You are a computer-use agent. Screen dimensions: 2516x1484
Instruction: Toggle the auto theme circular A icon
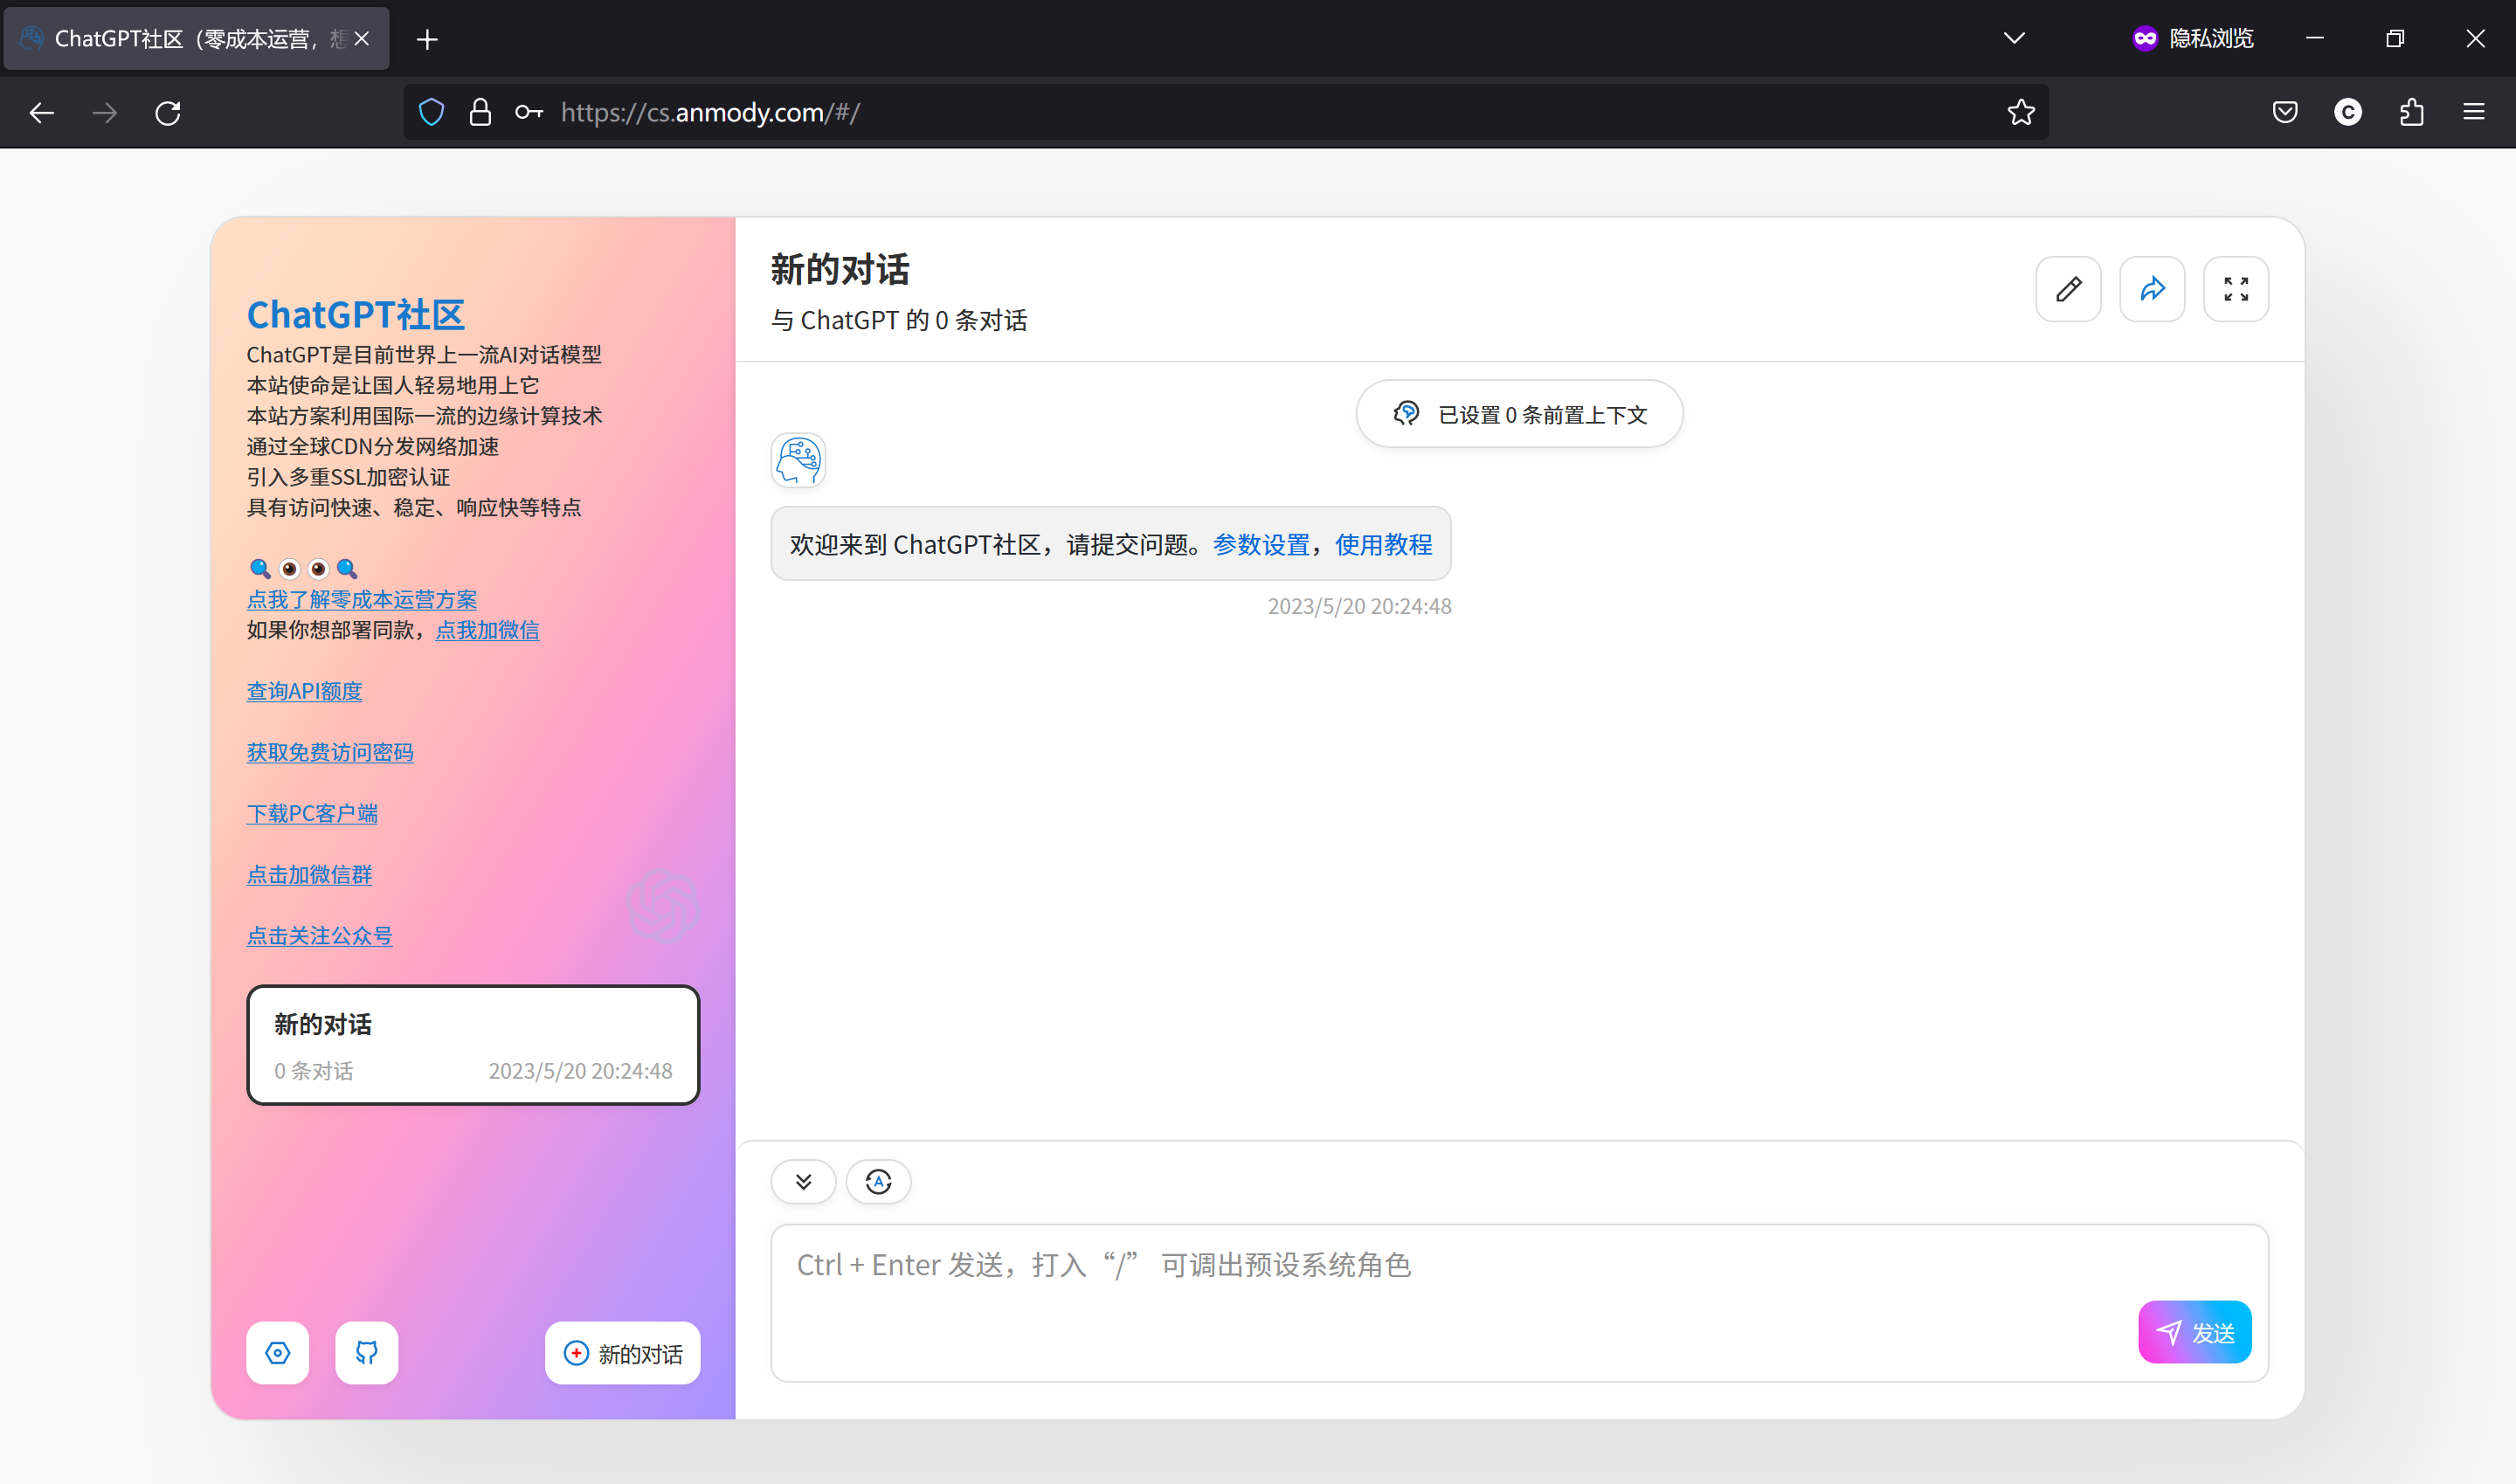coord(878,1182)
